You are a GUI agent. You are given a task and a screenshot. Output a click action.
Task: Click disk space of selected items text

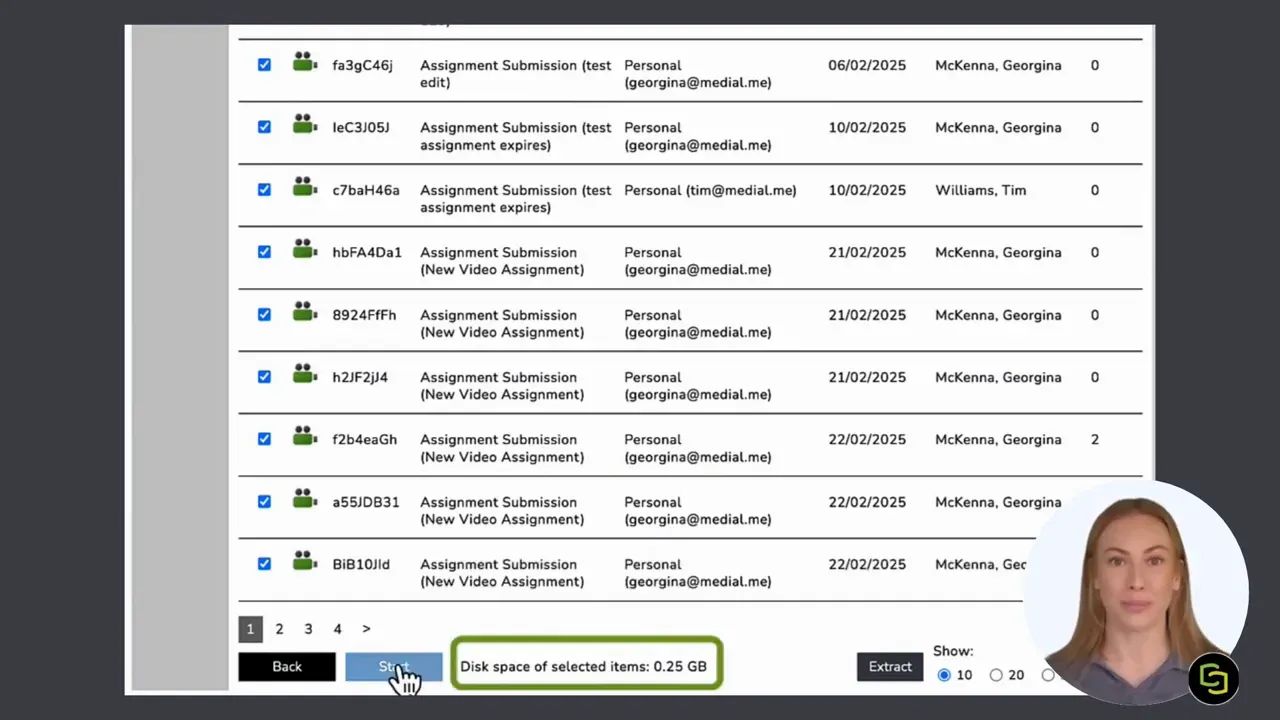(583, 667)
